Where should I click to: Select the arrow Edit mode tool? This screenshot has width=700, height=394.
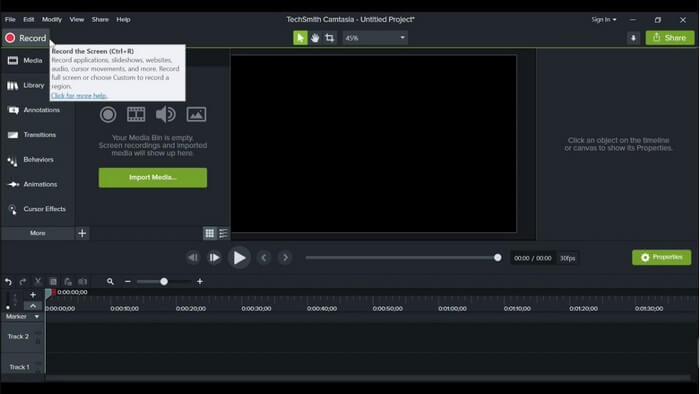[x=300, y=38]
